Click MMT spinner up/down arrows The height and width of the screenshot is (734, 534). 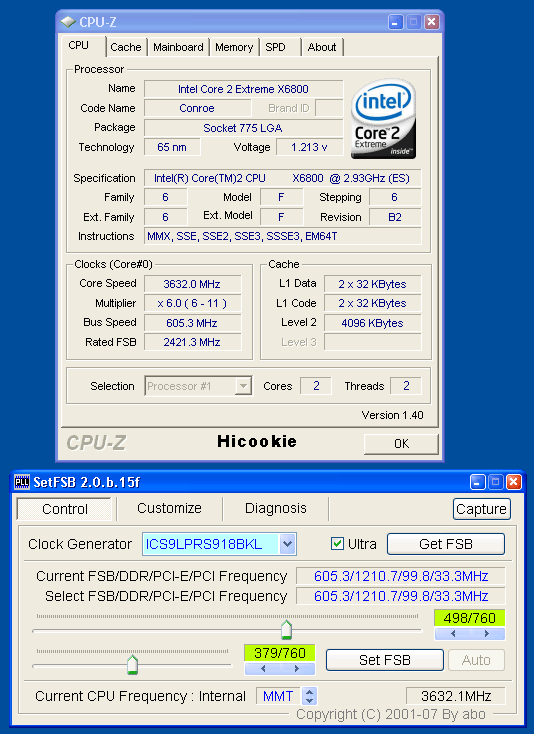[x=309, y=696]
